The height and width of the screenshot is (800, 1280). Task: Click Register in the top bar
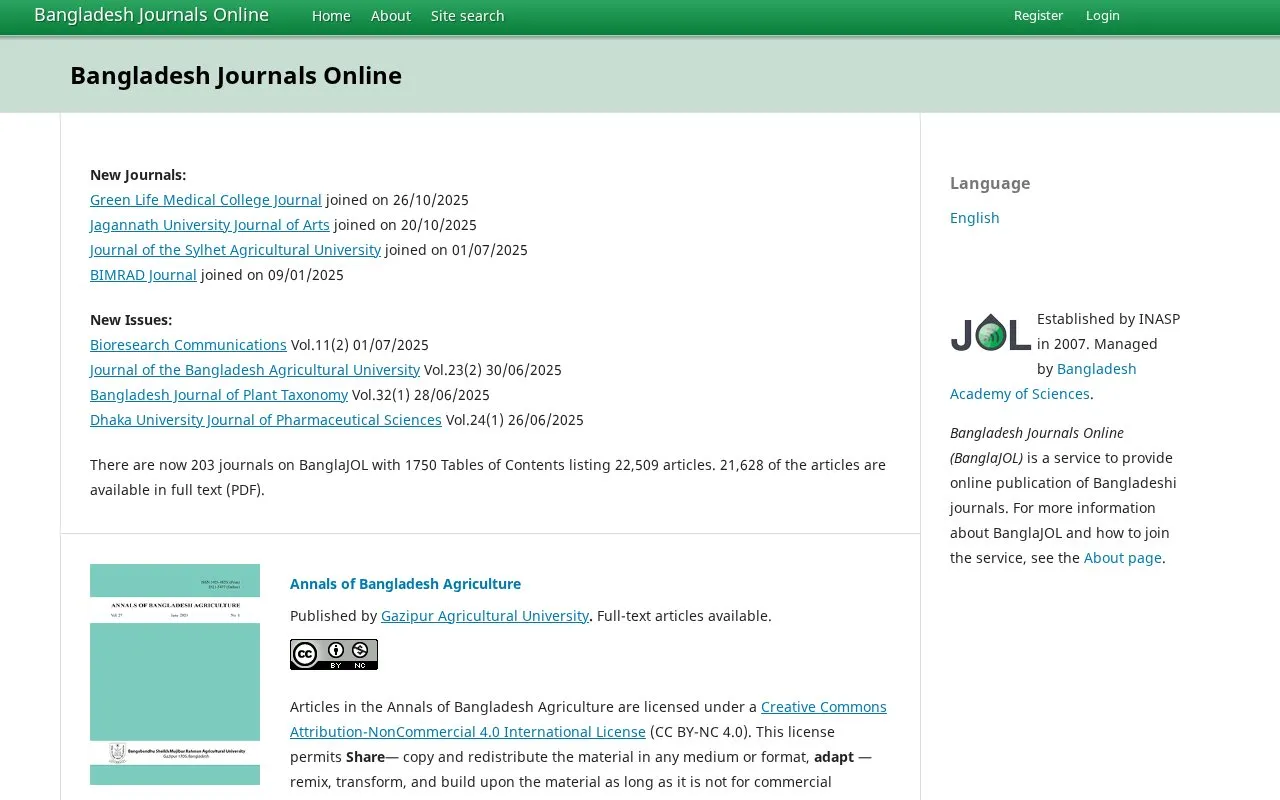[1038, 15]
